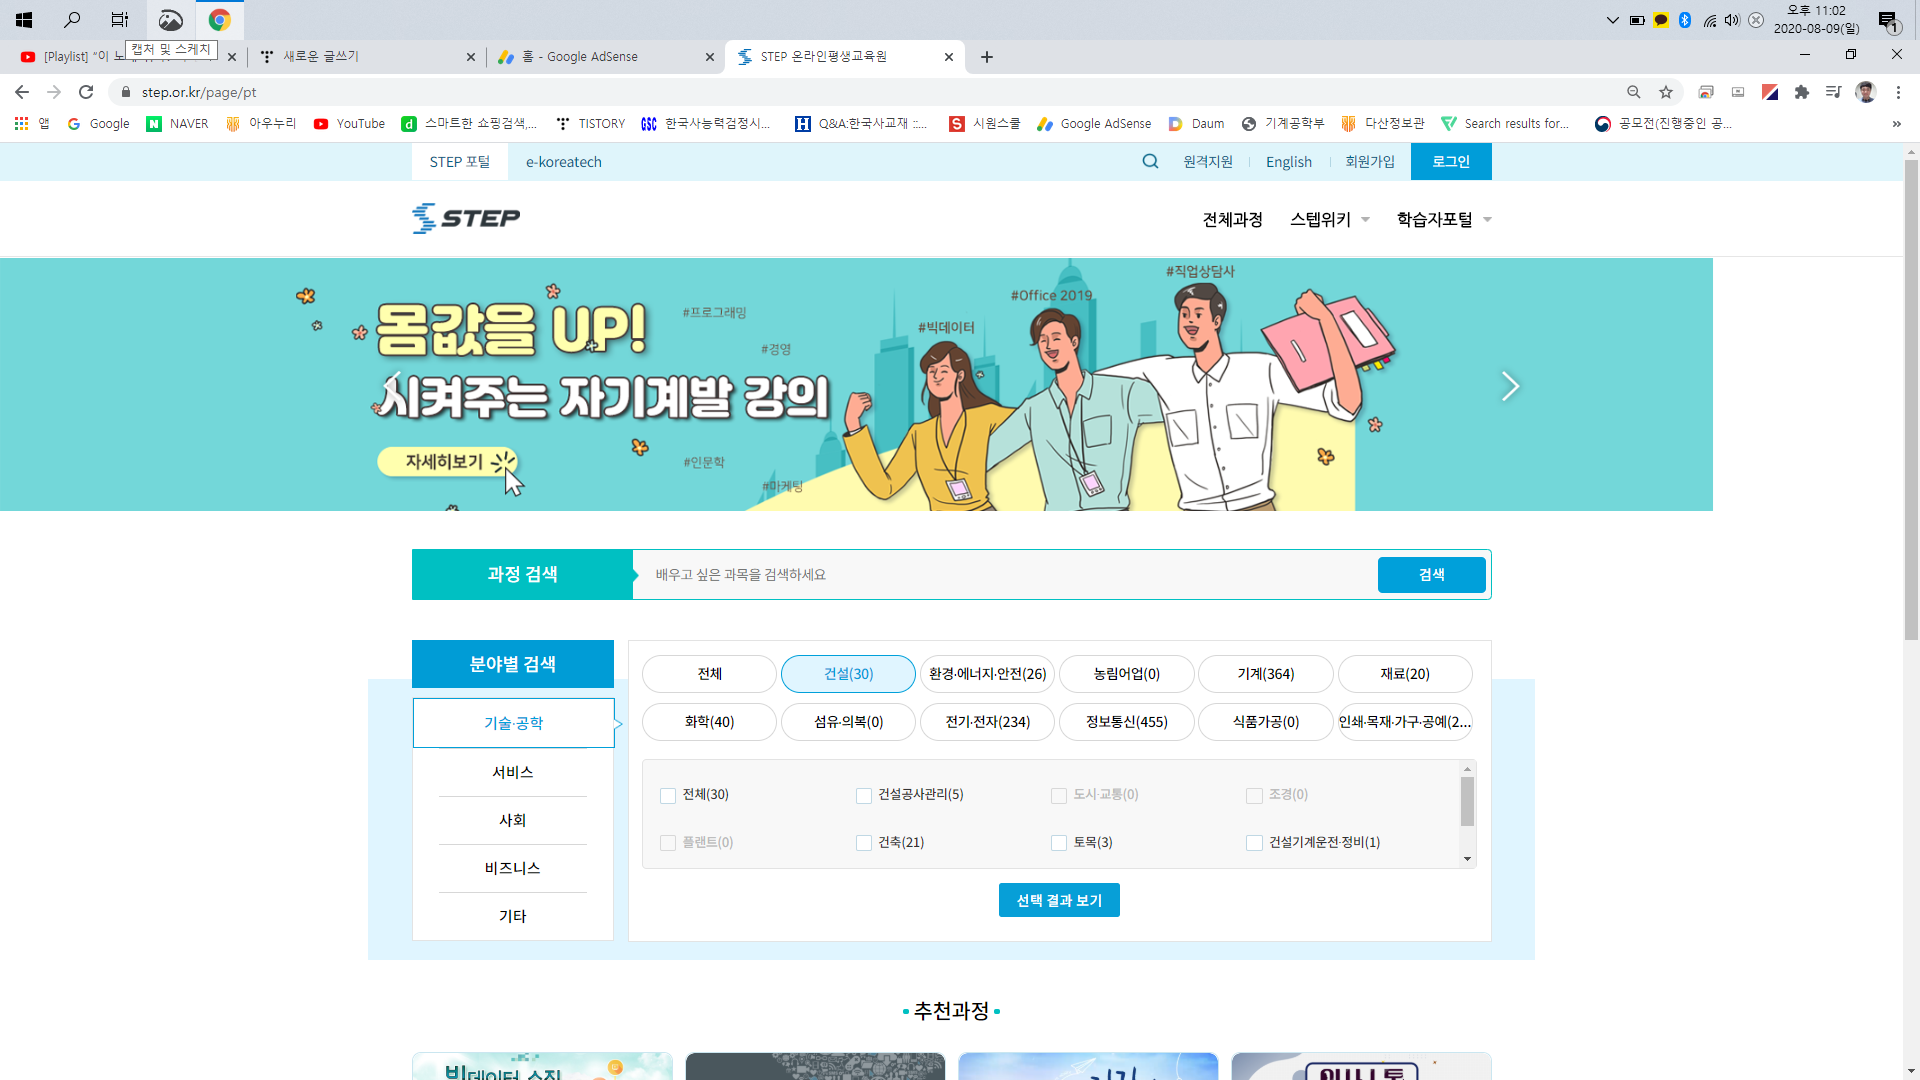Click the browser zoom magnifier icon

tap(1634, 92)
